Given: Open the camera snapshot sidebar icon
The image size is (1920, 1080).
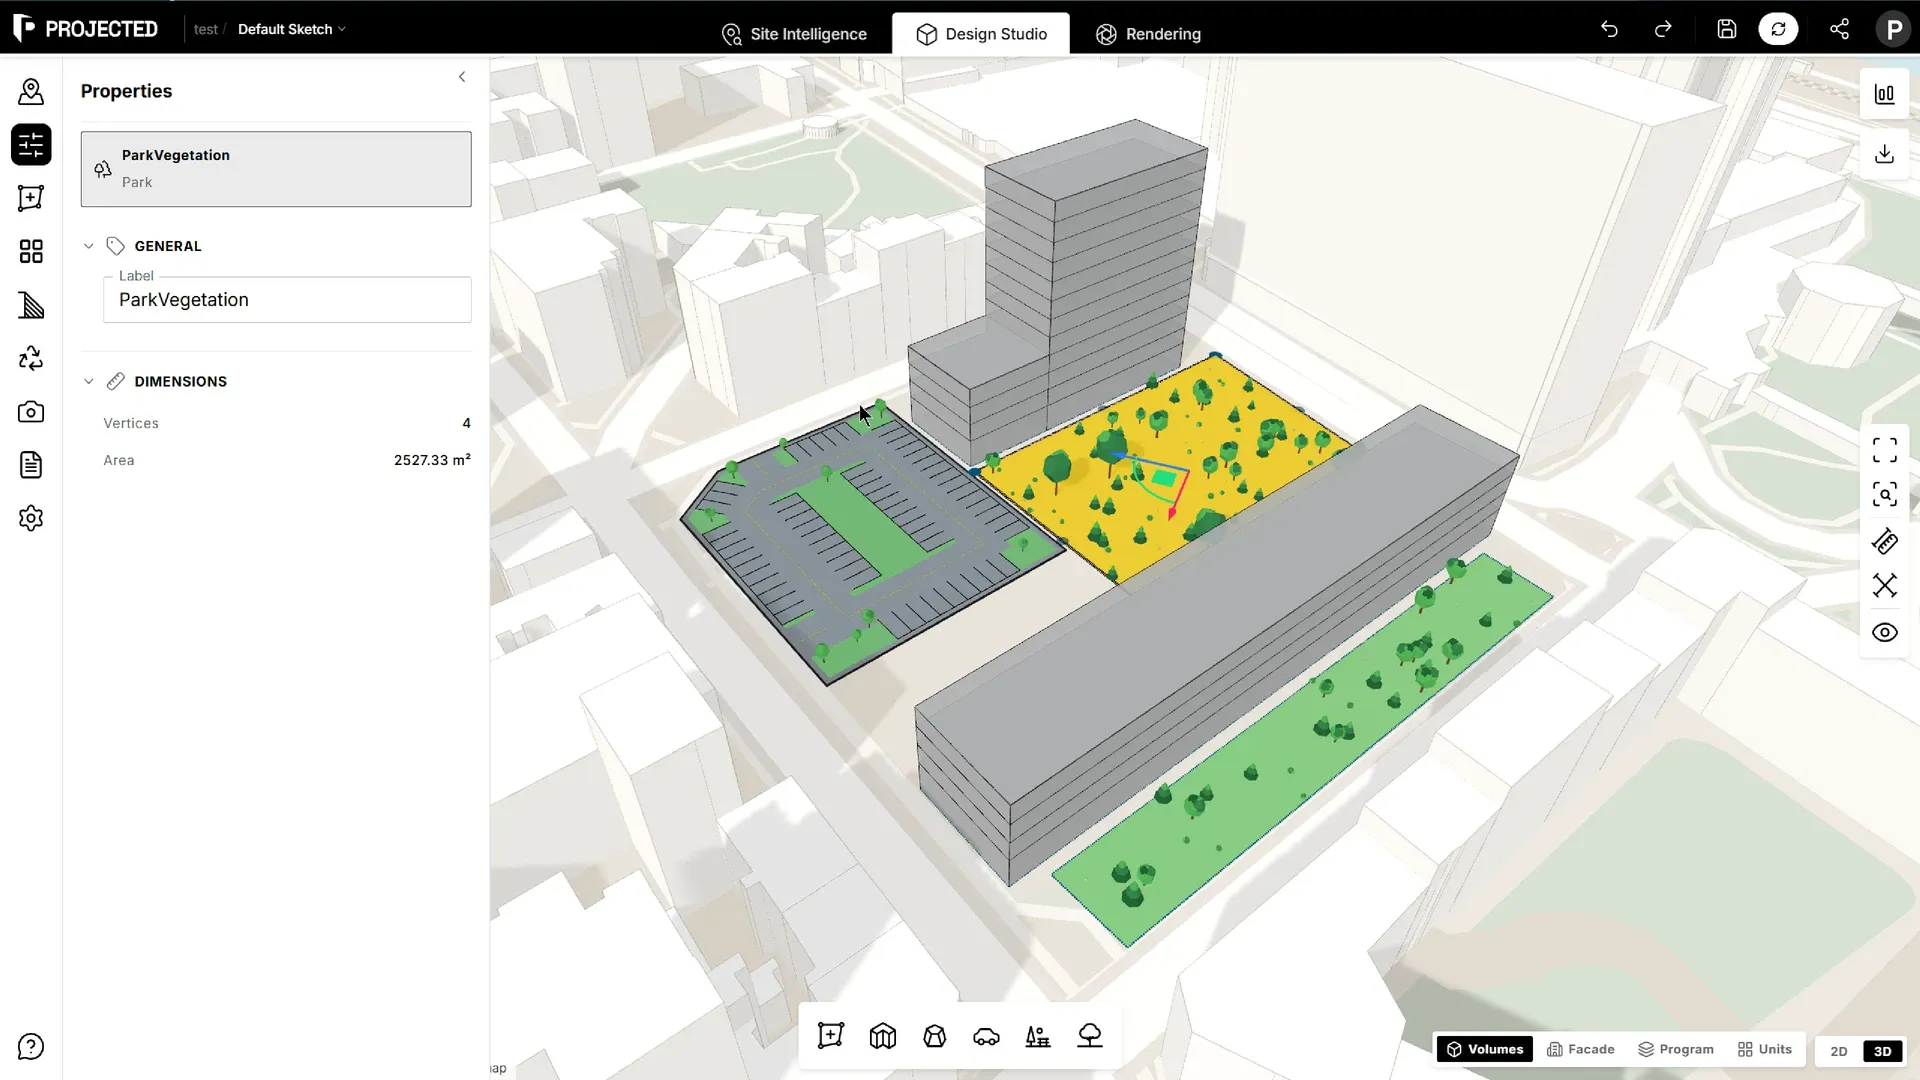Looking at the screenshot, I should point(31,412).
